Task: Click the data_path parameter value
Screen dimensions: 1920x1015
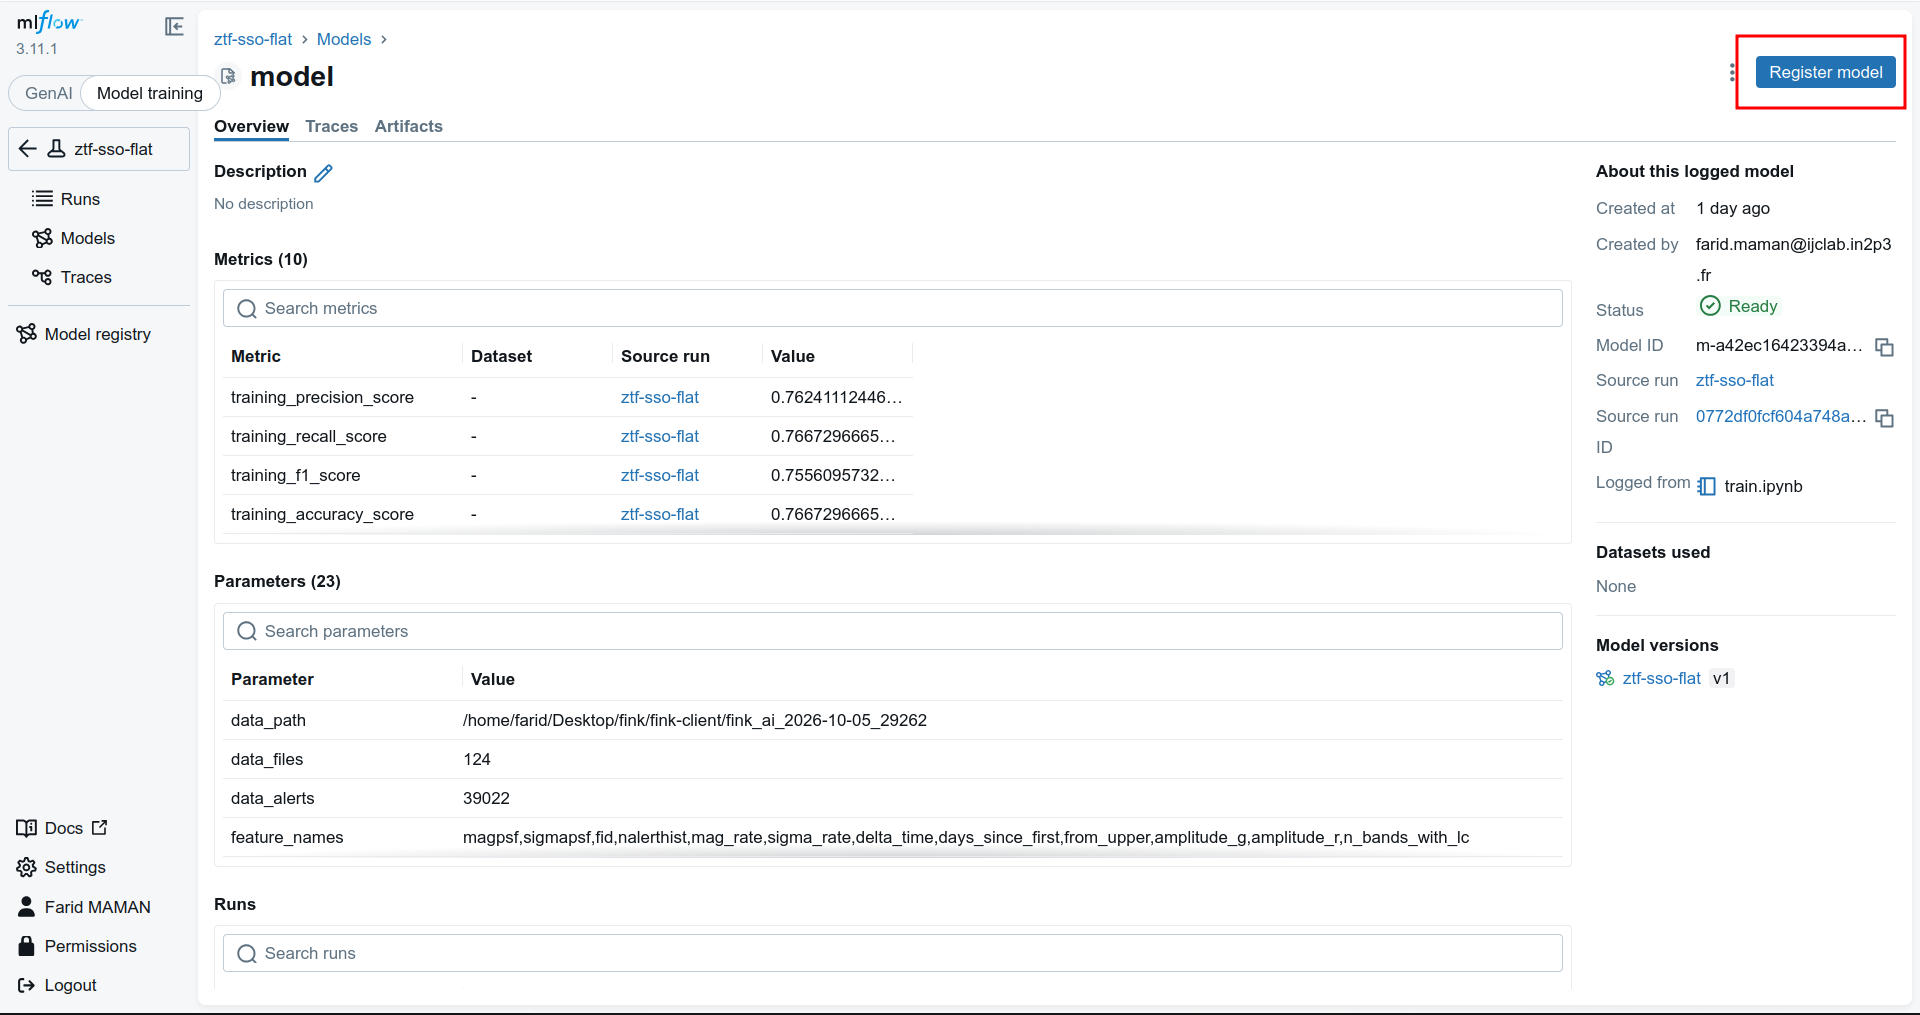Action: (x=695, y=720)
